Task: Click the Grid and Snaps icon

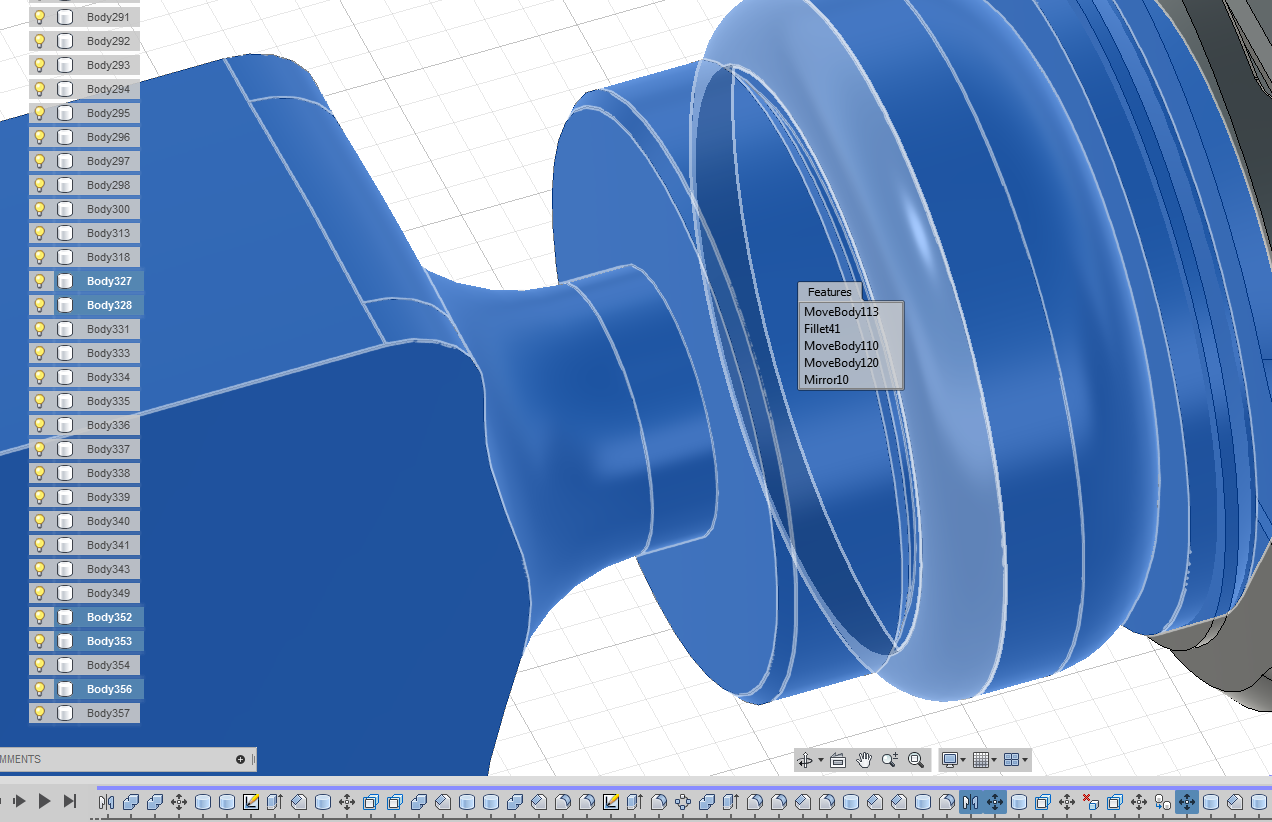Action: click(980, 760)
